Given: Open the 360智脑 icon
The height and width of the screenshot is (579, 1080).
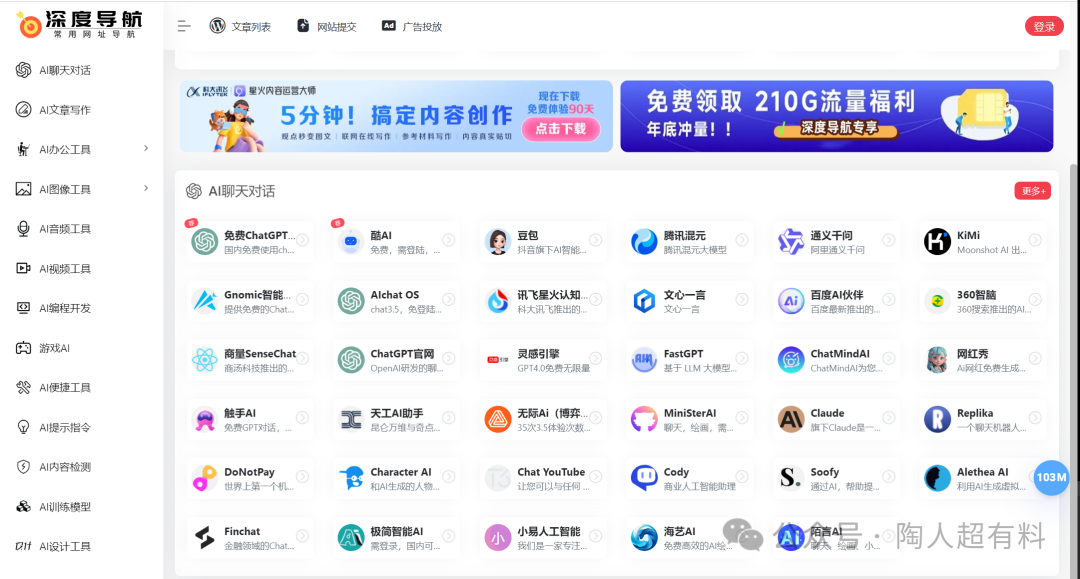Looking at the screenshot, I should (x=937, y=301).
